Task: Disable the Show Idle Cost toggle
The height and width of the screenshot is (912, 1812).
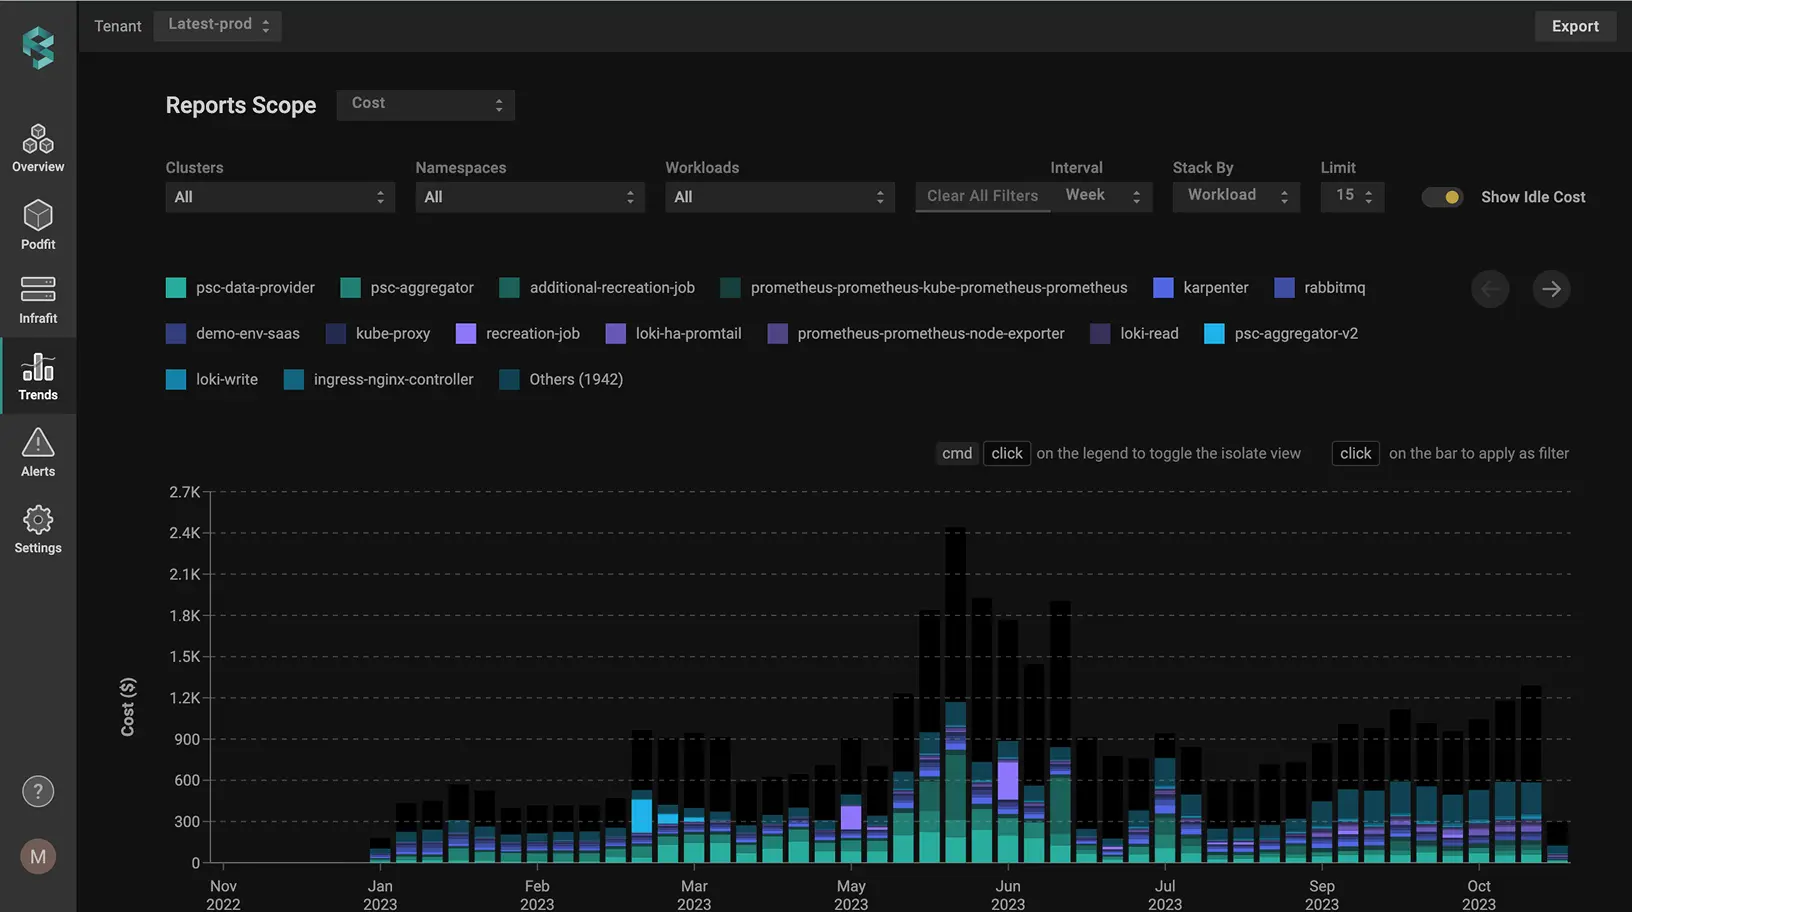Action: pyautogui.click(x=1441, y=197)
